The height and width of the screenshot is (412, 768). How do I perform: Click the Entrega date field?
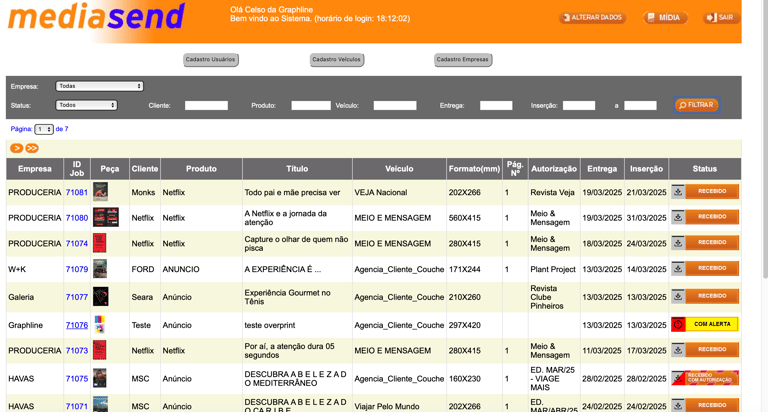tap(496, 105)
